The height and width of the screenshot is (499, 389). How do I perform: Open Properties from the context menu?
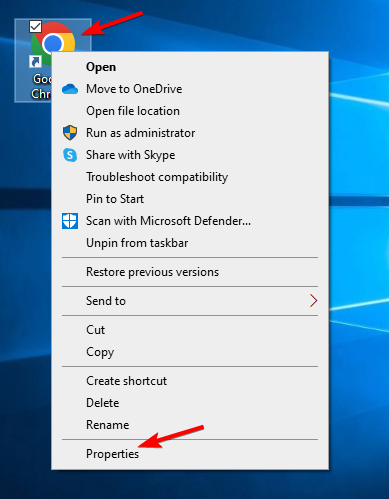click(x=190, y=454)
